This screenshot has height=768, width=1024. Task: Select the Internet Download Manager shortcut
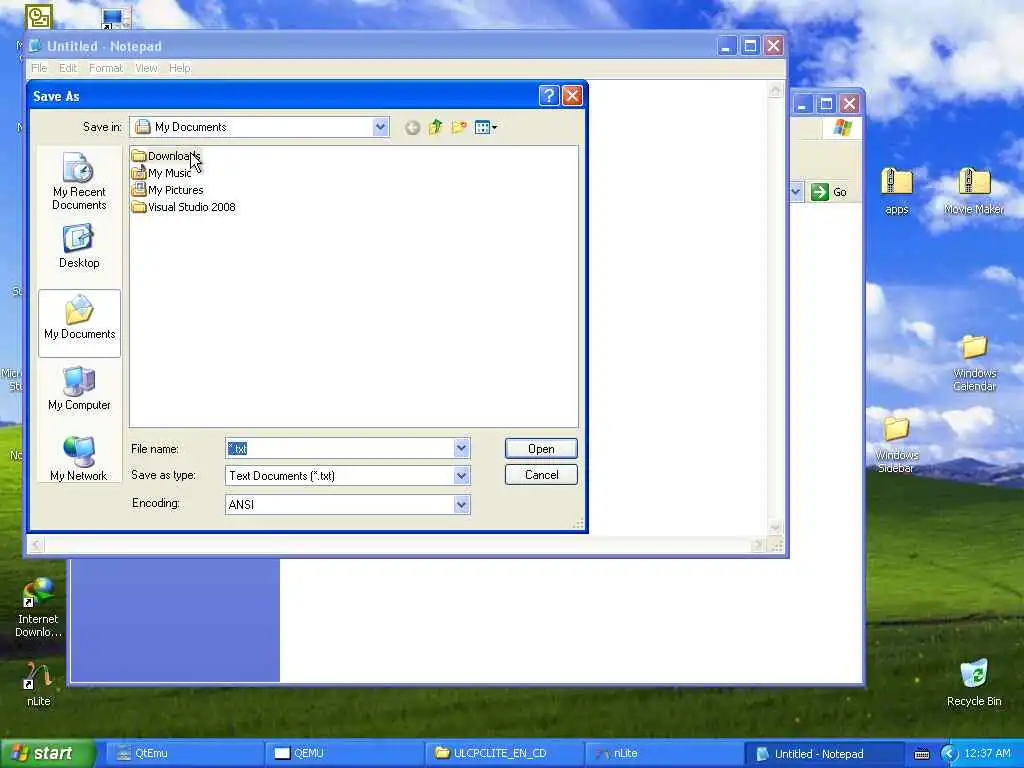tap(38, 607)
